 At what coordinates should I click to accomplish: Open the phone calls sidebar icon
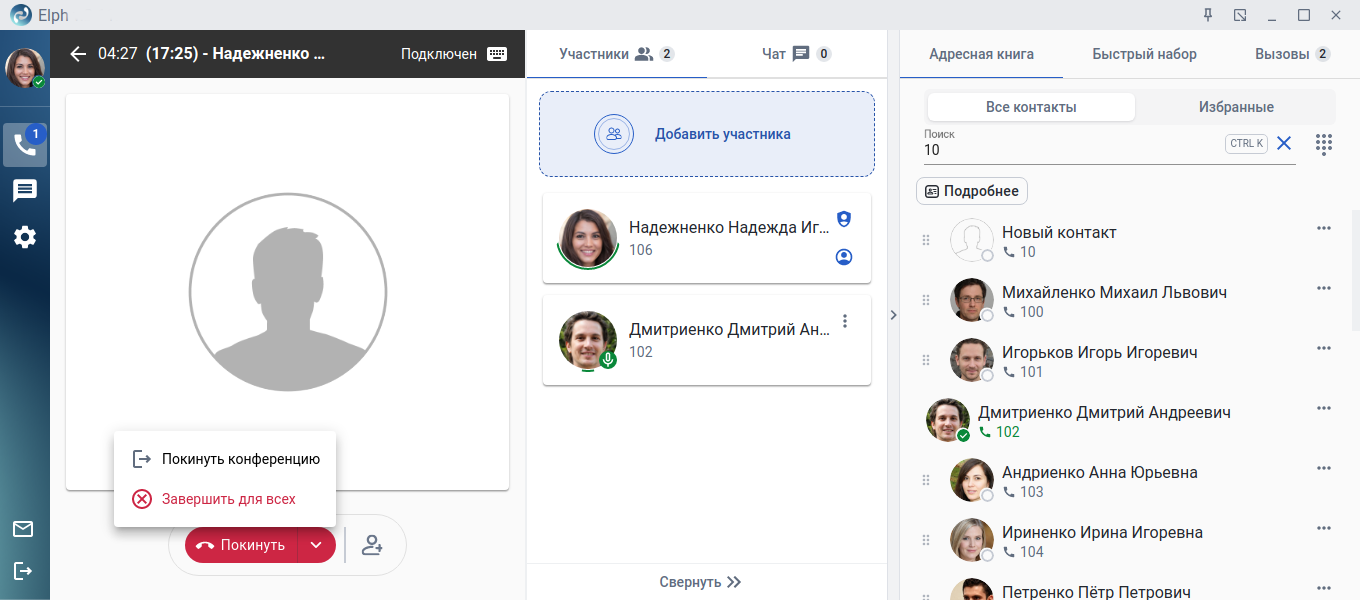pyautogui.click(x=25, y=145)
